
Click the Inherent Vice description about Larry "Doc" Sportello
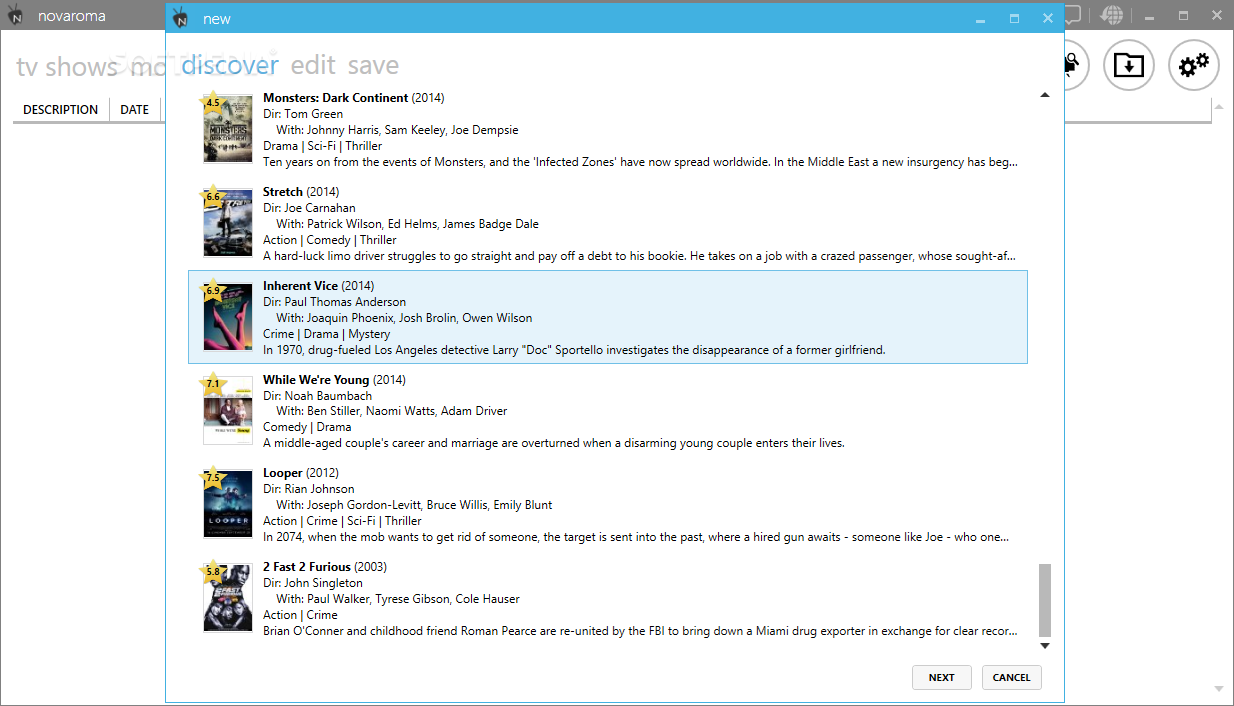pos(574,350)
